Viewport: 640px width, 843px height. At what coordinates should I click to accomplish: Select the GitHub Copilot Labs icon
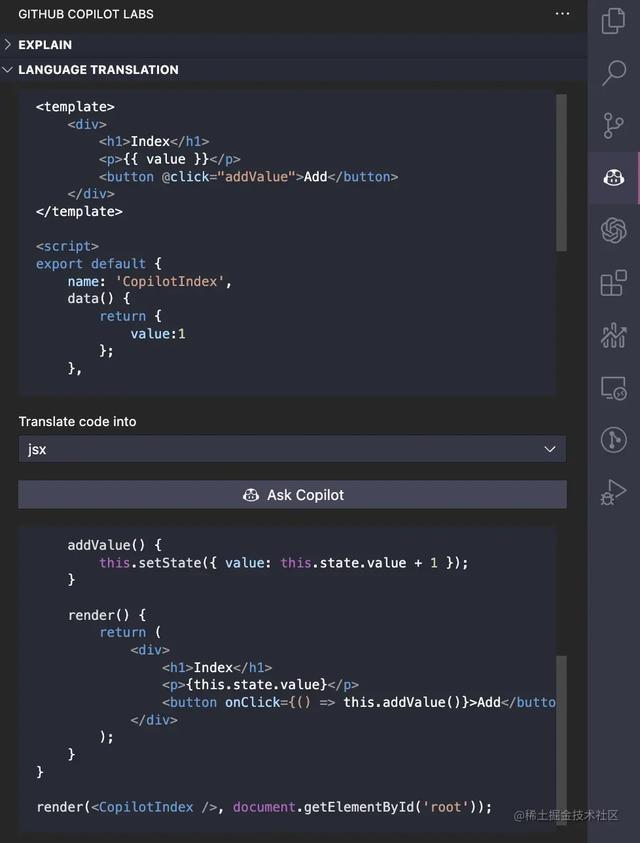point(614,177)
